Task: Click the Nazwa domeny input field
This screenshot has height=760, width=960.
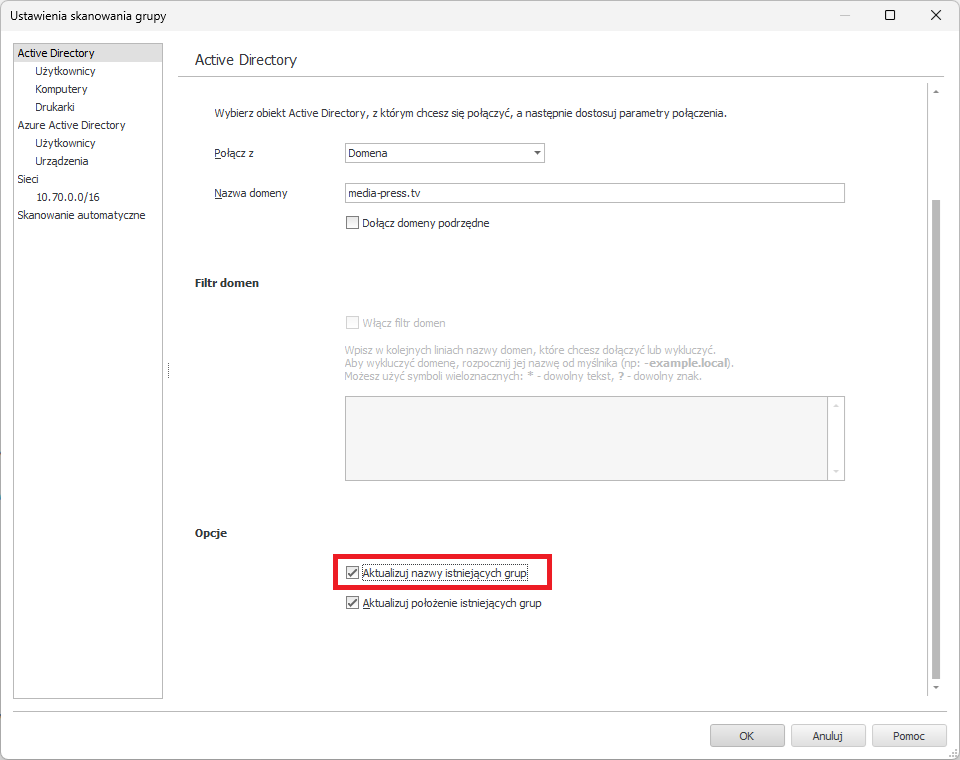Action: click(x=594, y=193)
